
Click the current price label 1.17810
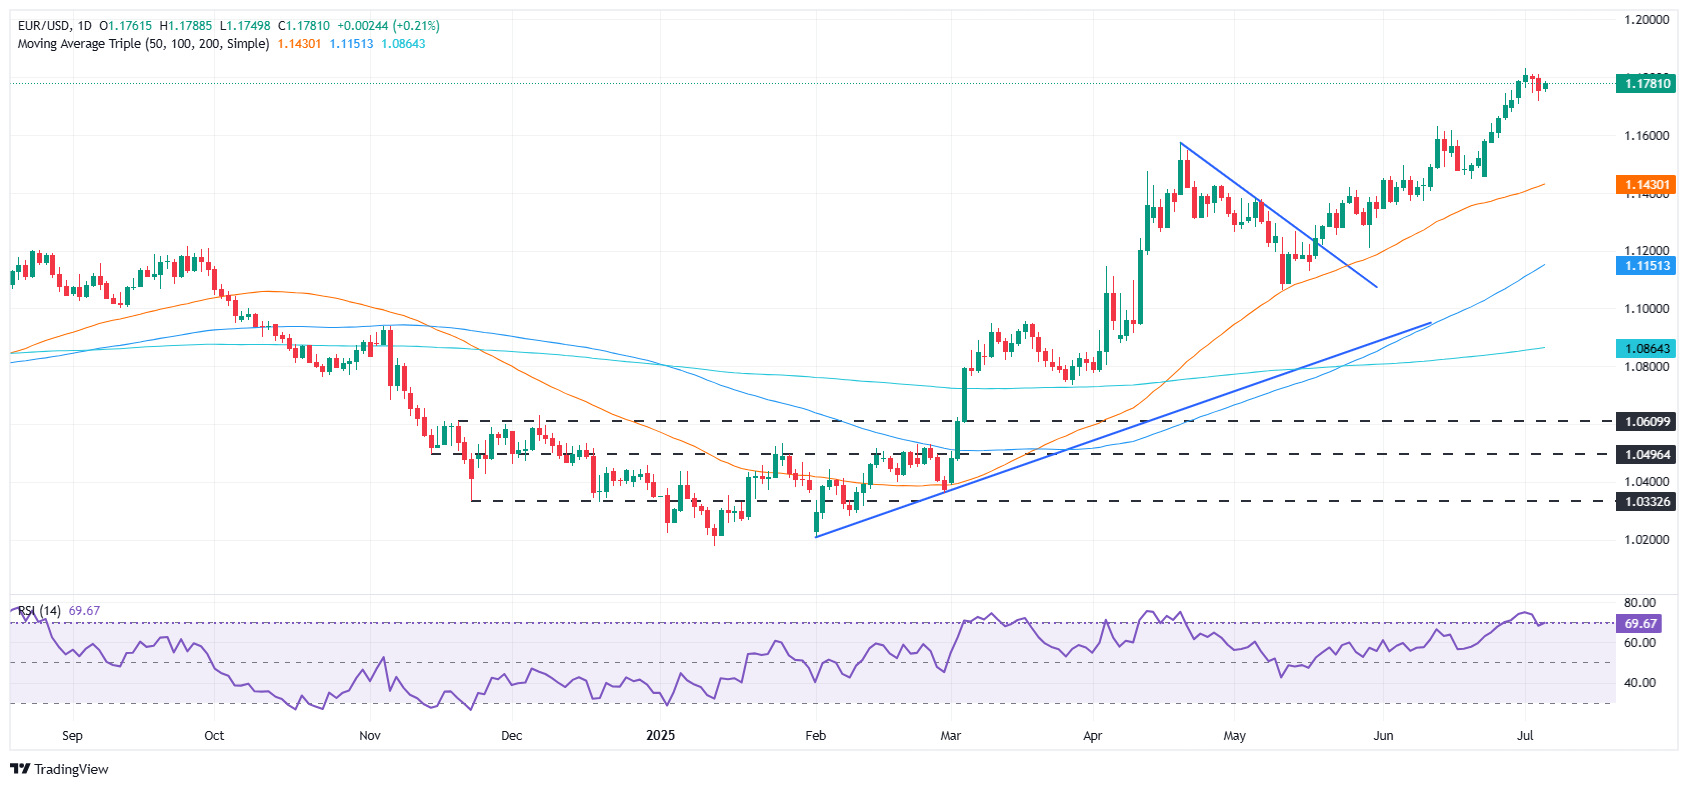1645,84
